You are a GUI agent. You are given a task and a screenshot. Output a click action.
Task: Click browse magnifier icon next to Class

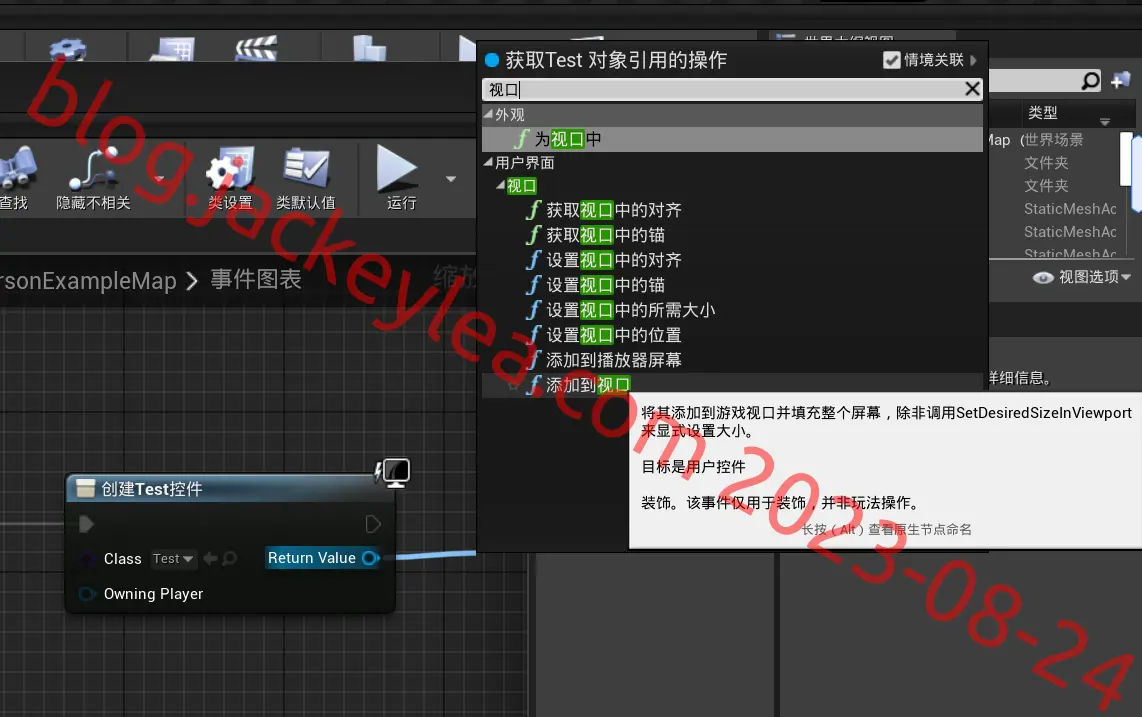(229, 558)
